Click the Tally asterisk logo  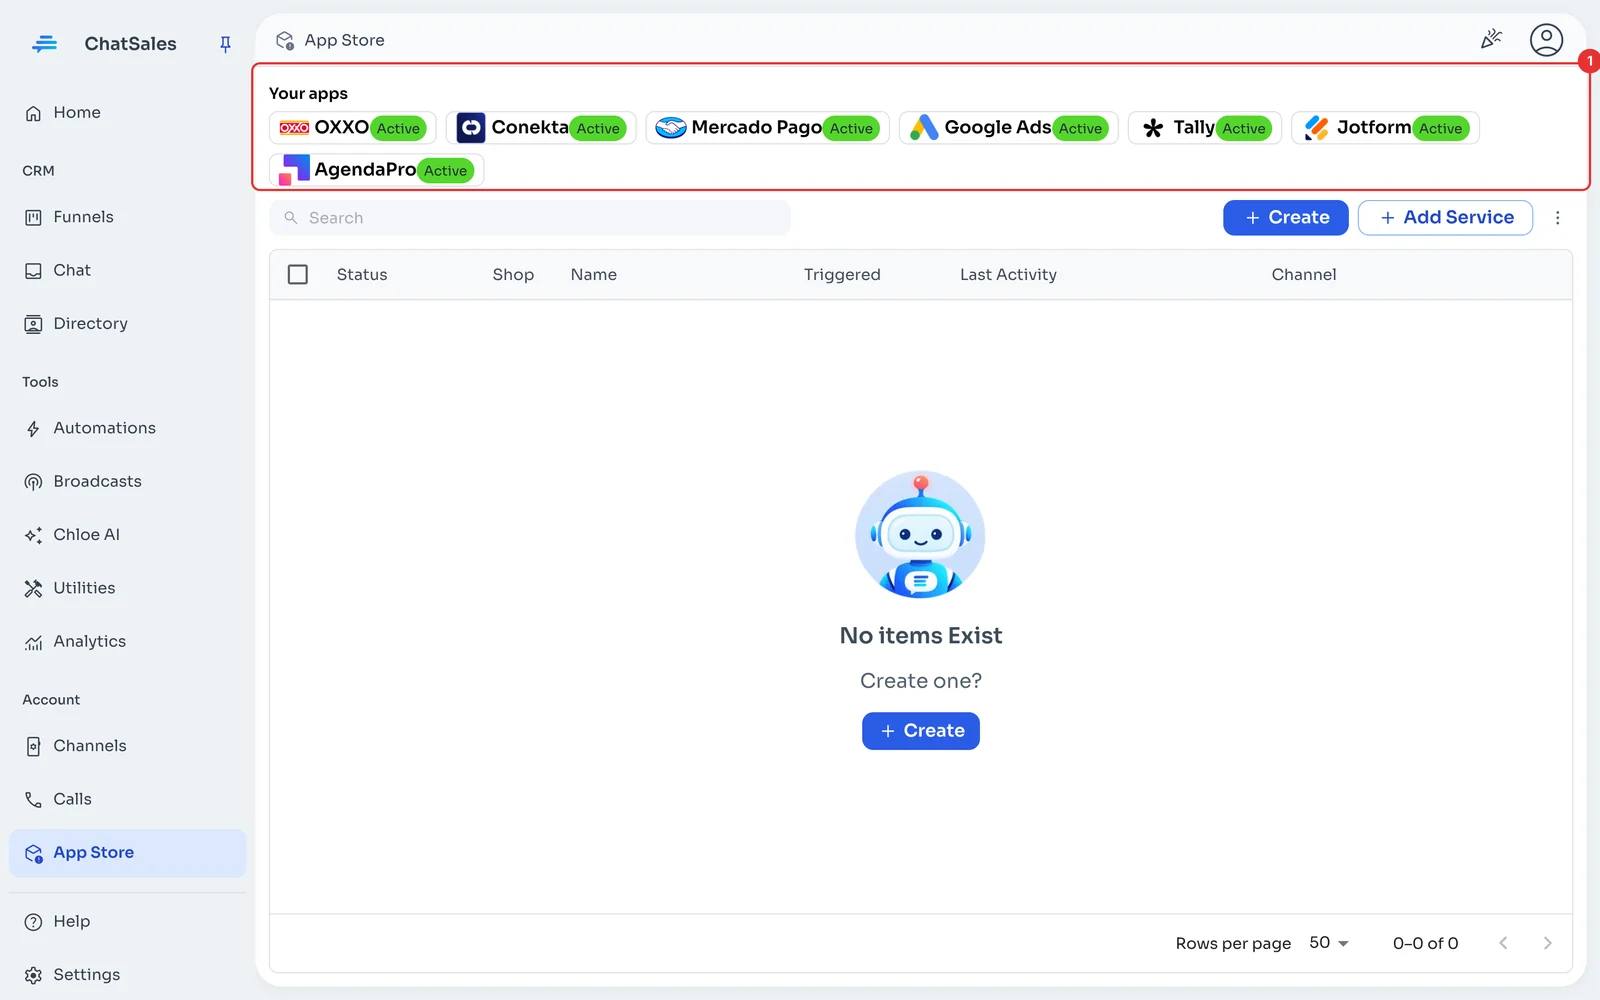click(1153, 128)
